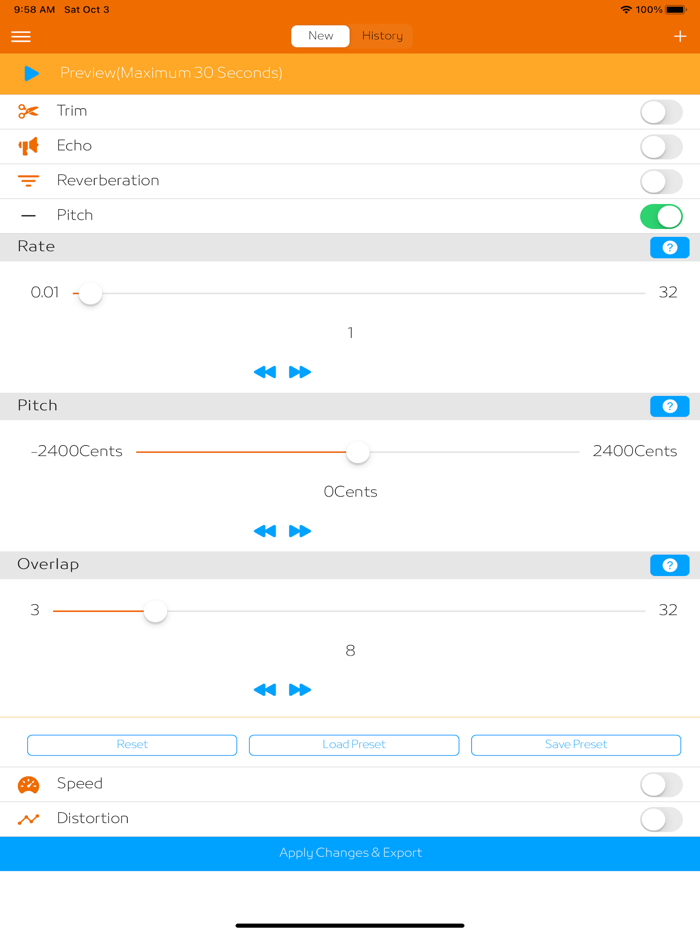Enable the Trim effect toggle

pyautogui.click(x=661, y=112)
